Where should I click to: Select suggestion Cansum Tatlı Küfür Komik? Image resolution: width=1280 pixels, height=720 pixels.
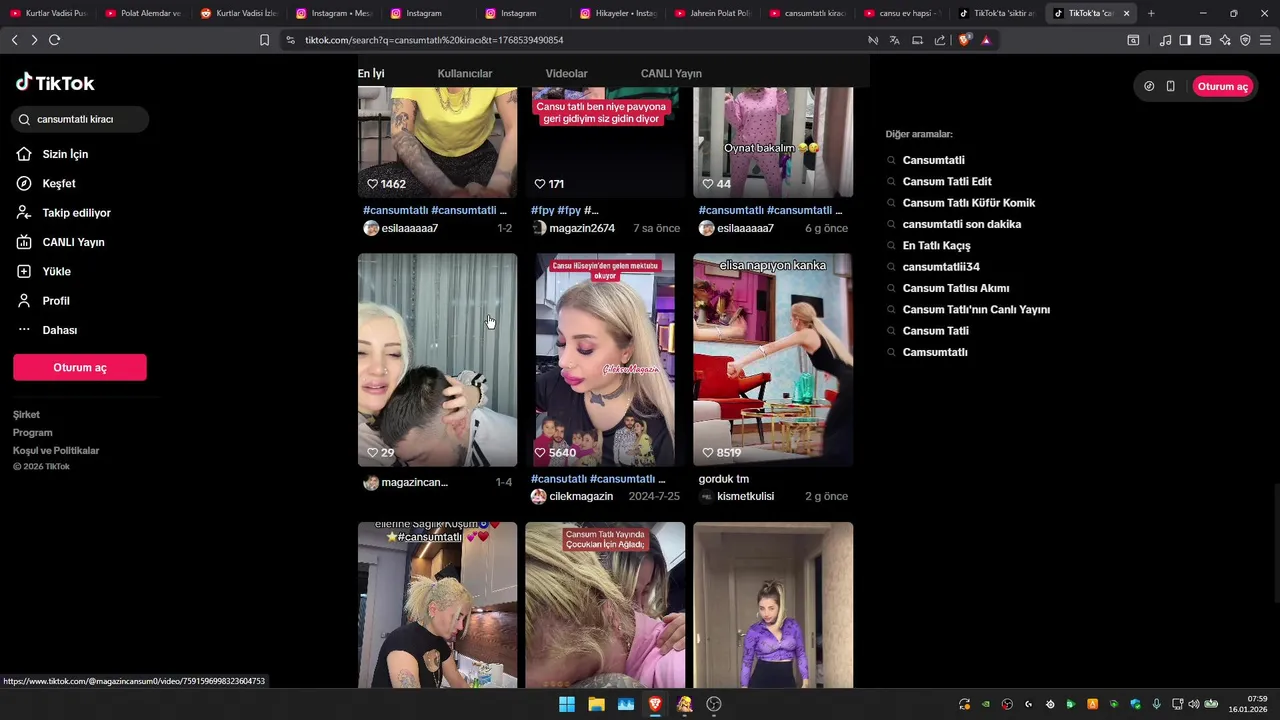(x=969, y=203)
